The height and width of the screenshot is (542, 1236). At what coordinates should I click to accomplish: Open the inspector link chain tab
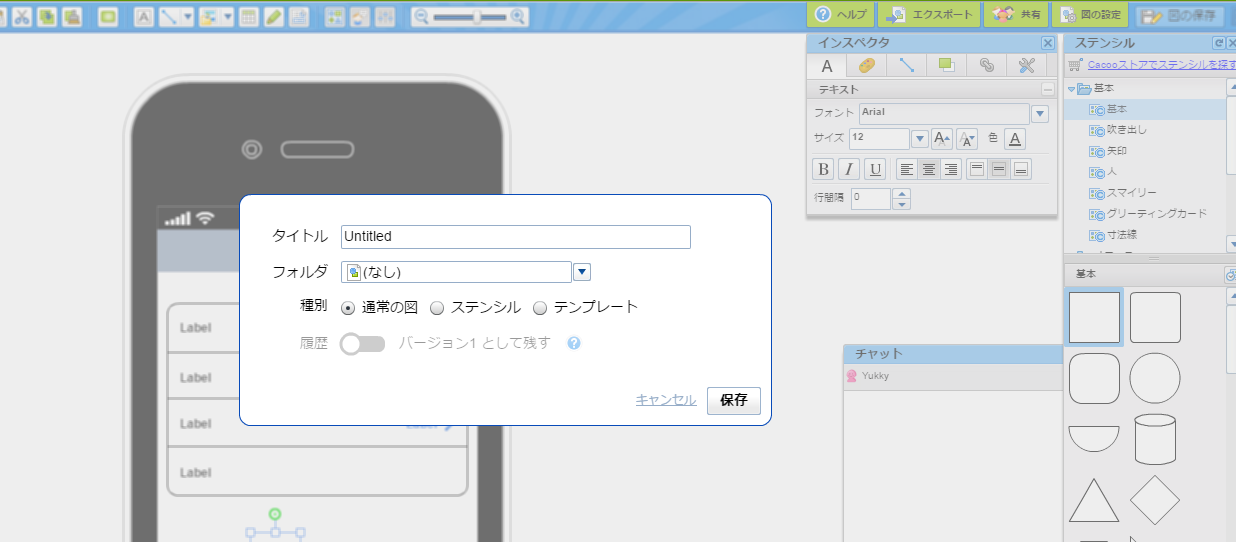tap(986, 65)
